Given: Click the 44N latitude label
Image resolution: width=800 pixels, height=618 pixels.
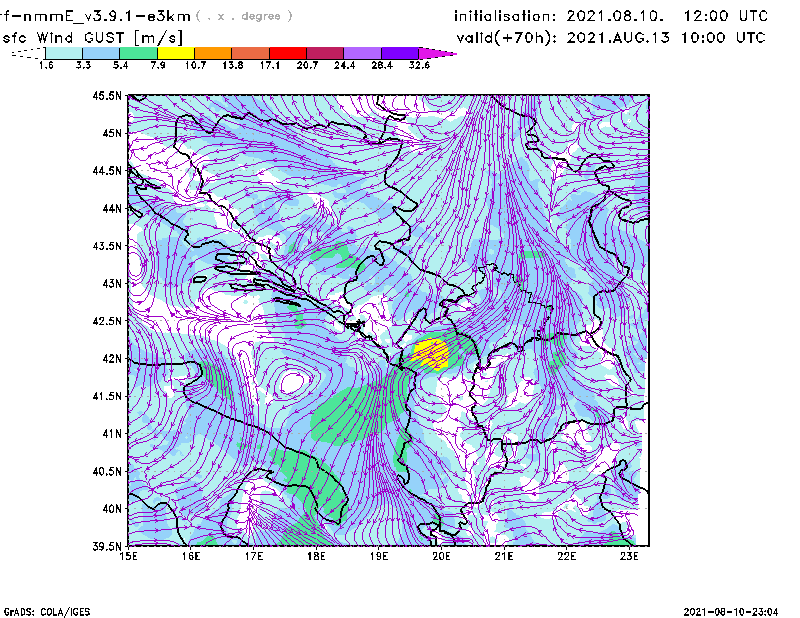Looking at the screenshot, I should pos(112,208).
